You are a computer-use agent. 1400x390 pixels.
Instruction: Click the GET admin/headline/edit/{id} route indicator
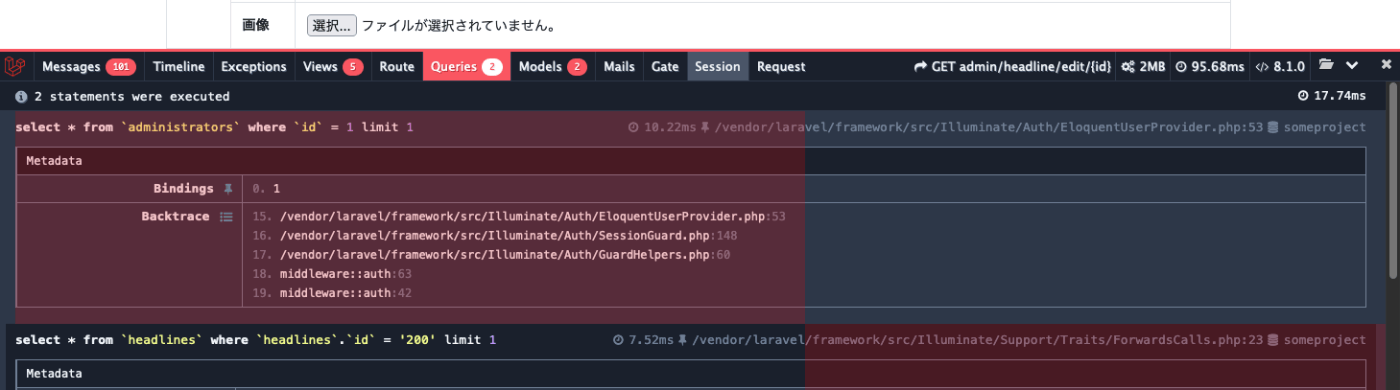tap(1012, 67)
